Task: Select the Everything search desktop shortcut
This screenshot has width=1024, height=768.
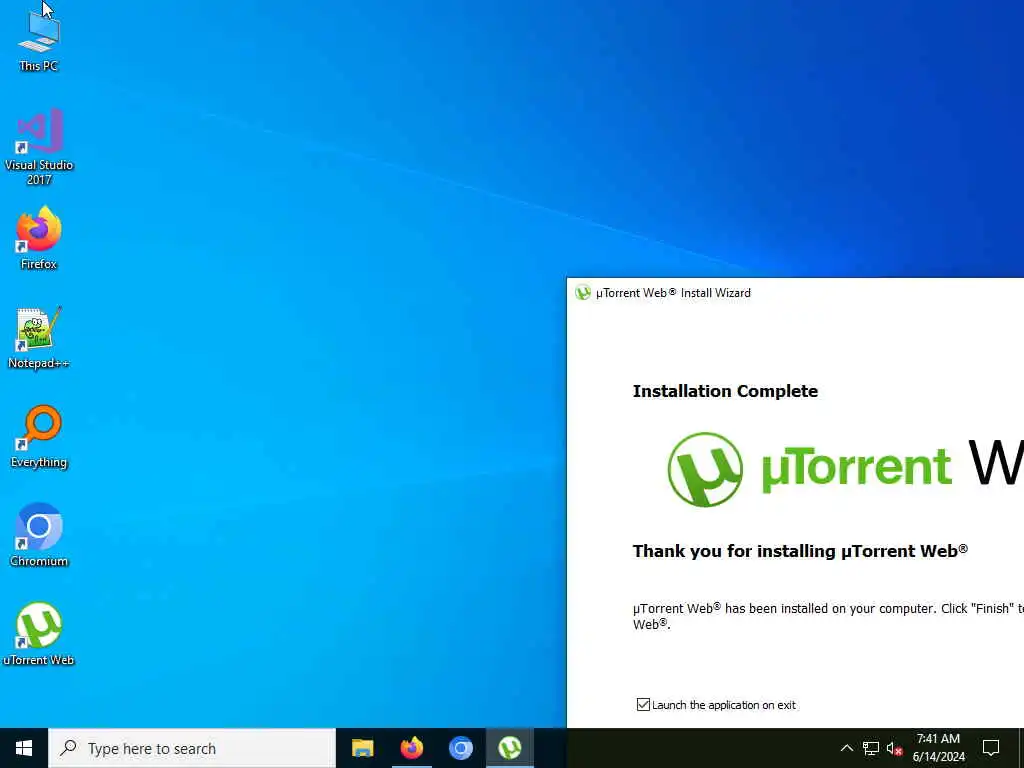Action: point(39,437)
